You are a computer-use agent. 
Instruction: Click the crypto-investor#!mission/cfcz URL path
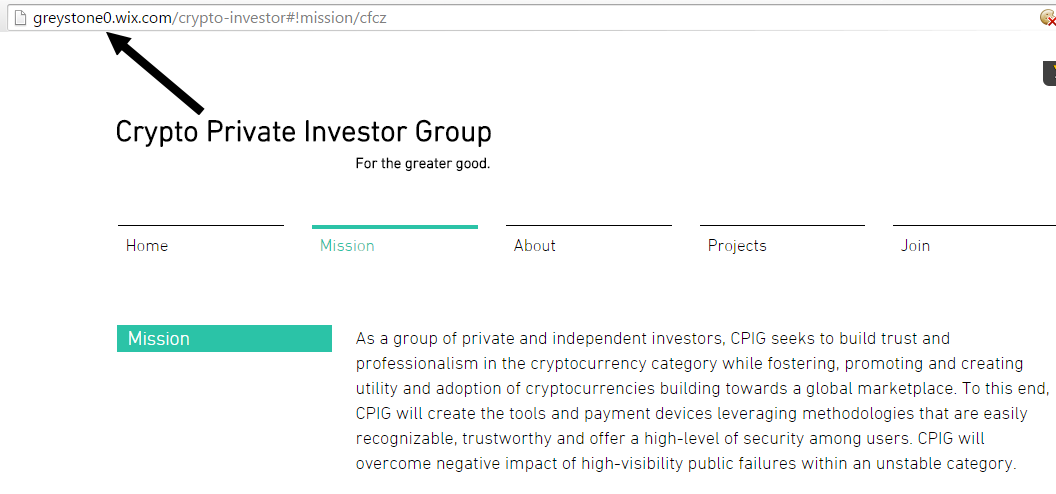(279, 18)
